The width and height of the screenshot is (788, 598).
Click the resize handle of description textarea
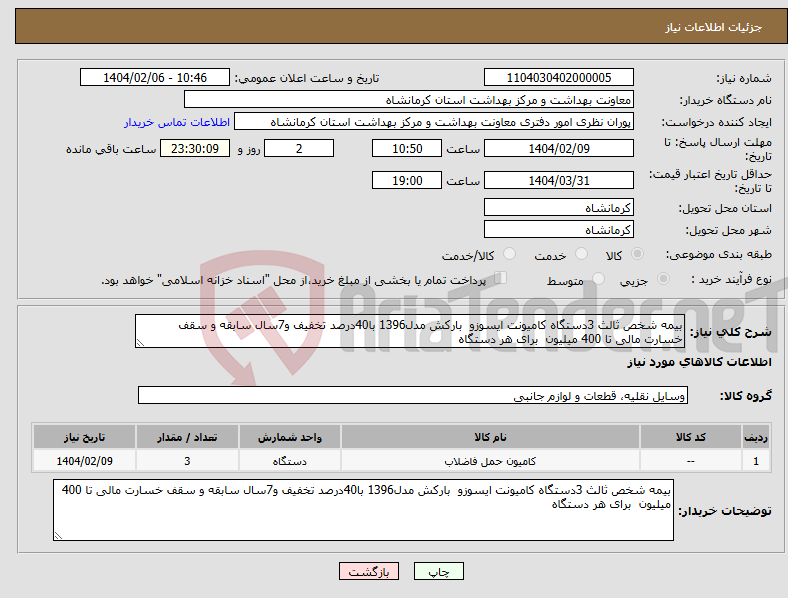click(140, 343)
